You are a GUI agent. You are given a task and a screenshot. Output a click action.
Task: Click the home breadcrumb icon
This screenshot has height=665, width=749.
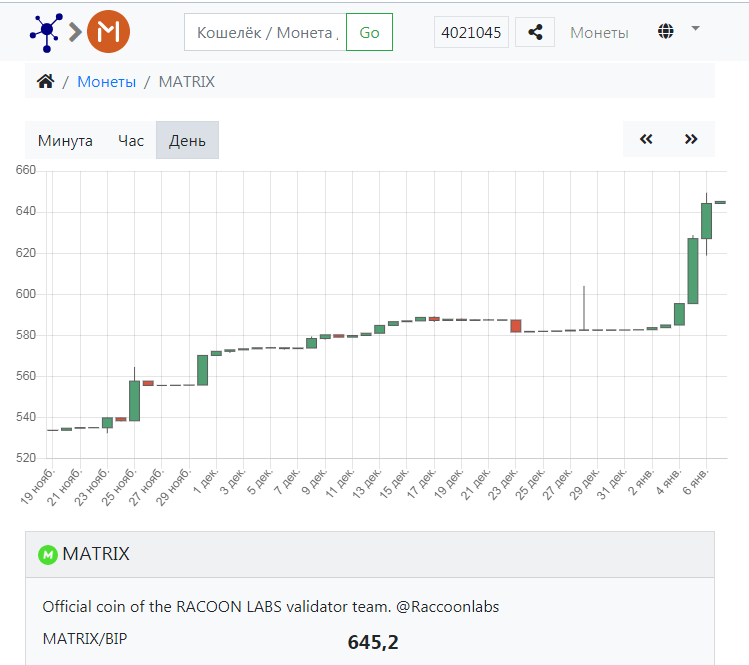(45, 82)
